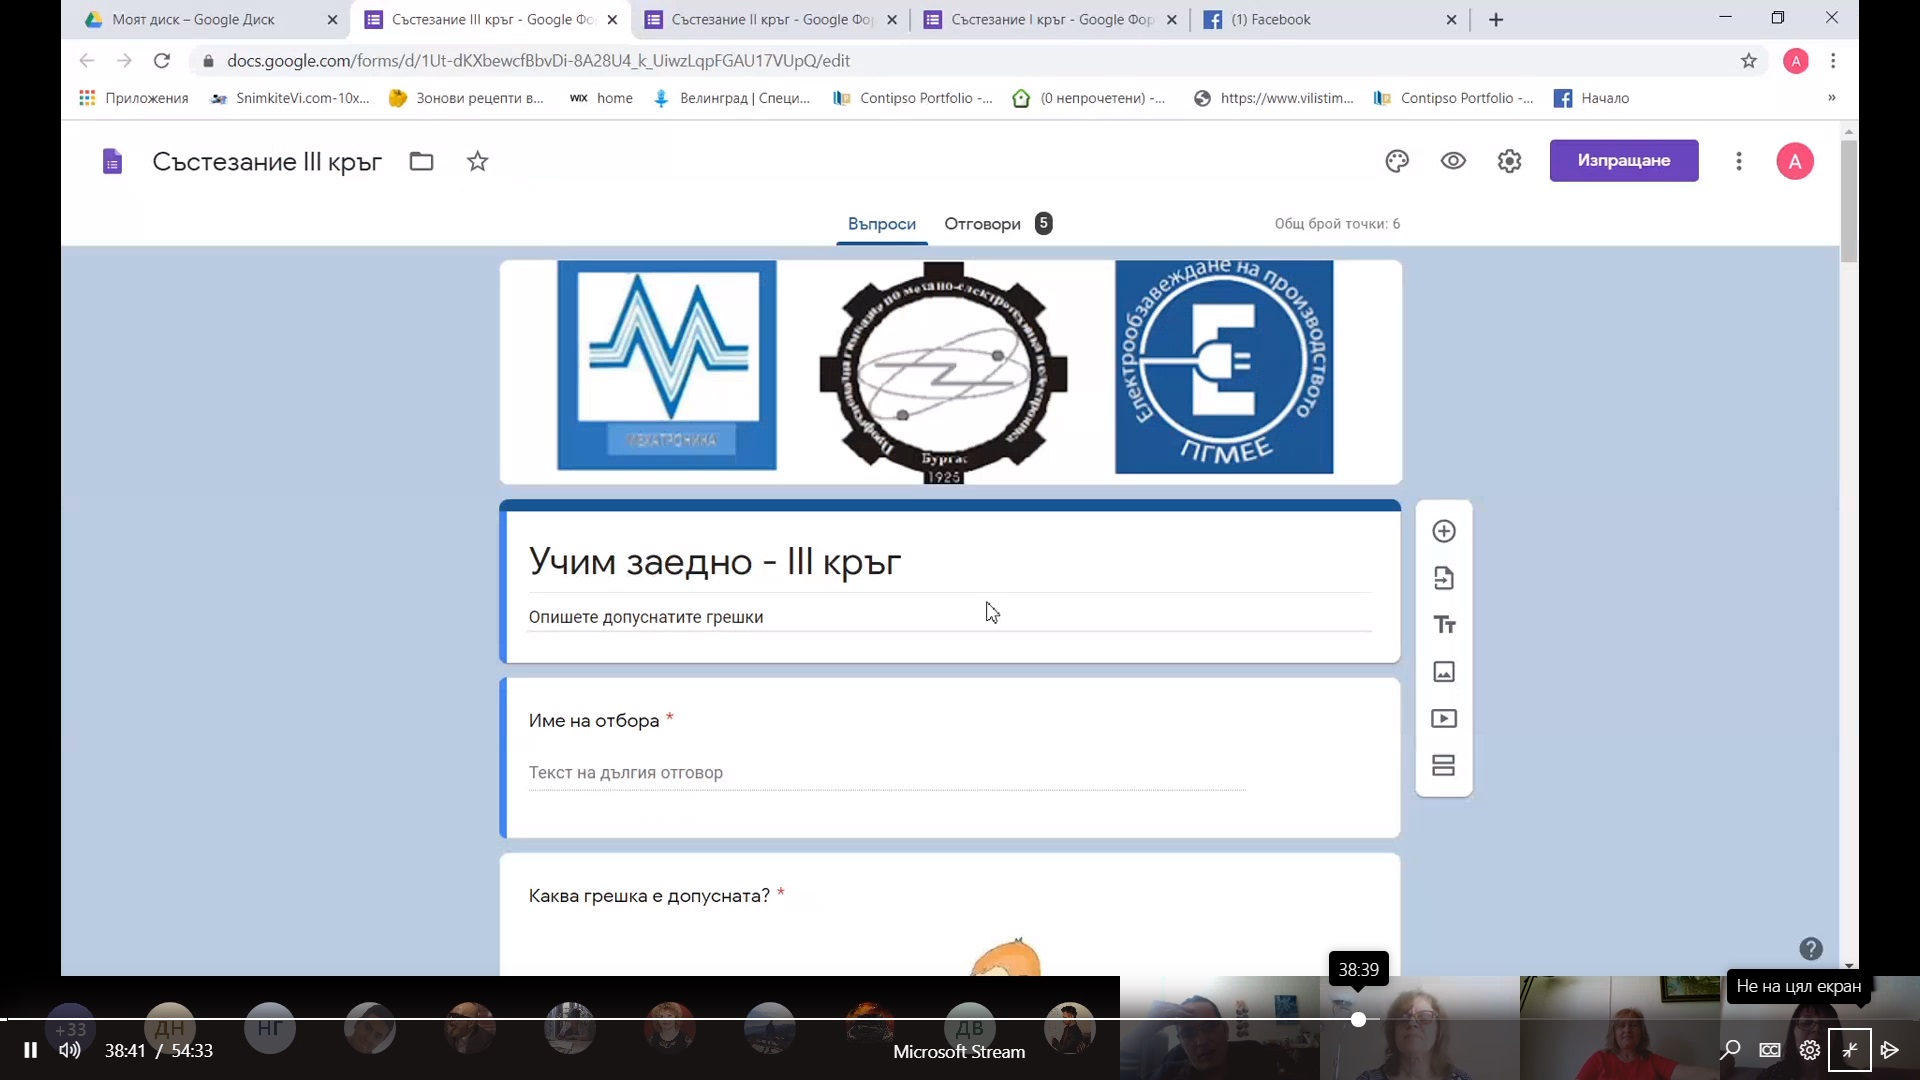This screenshot has width=1920, height=1080.
Task: Click the page vertical scrollbar
Action: coord(1849,200)
